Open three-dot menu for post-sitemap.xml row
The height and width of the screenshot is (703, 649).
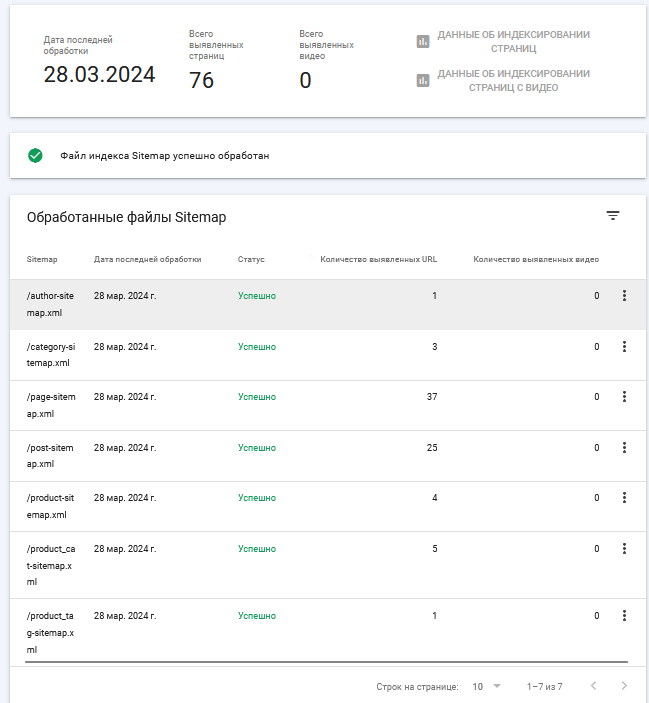(x=624, y=447)
